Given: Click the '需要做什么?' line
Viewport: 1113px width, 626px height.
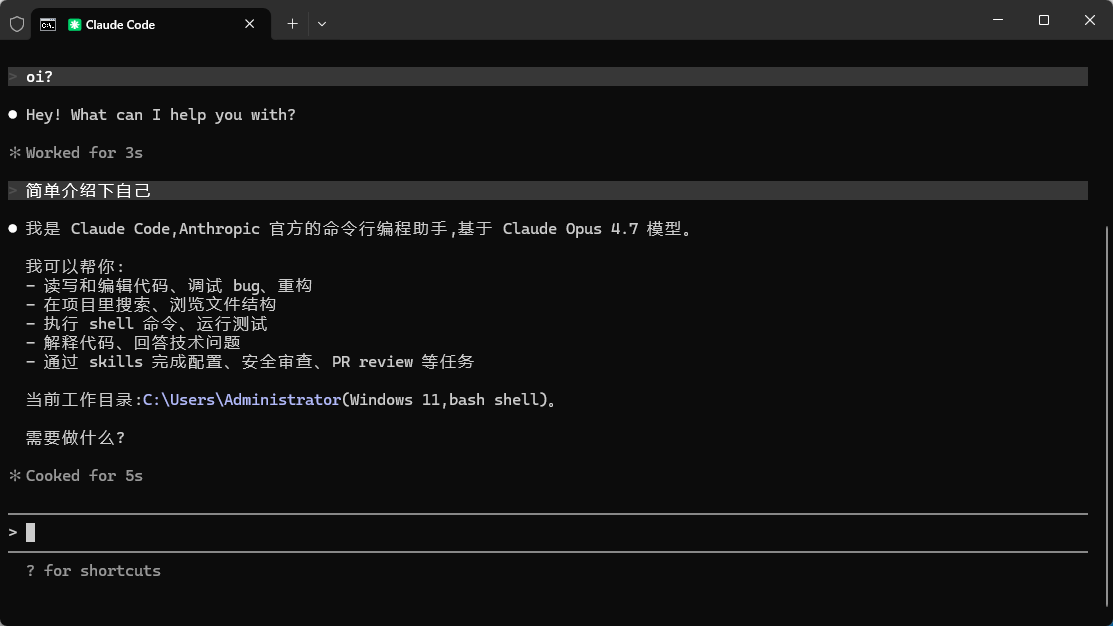Looking at the screenshot, I should click(76, 438).
